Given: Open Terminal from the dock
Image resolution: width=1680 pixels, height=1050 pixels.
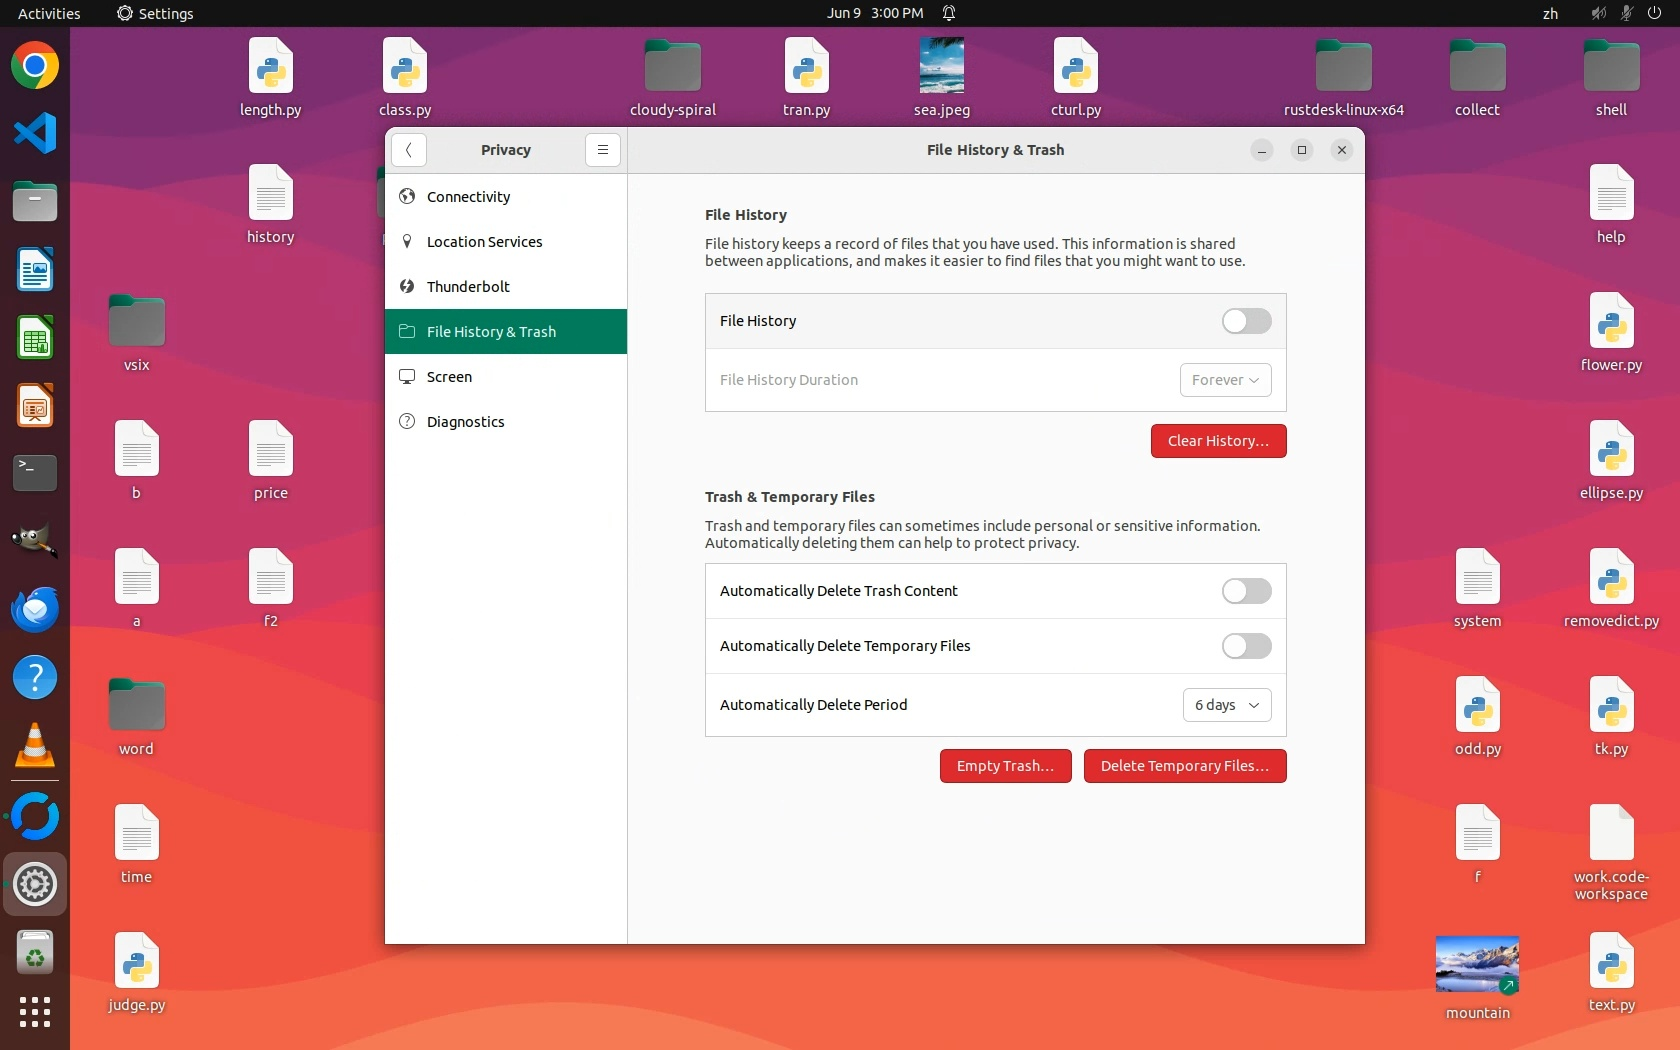Looking at the screenshot, I should click(x=35, y=472).
